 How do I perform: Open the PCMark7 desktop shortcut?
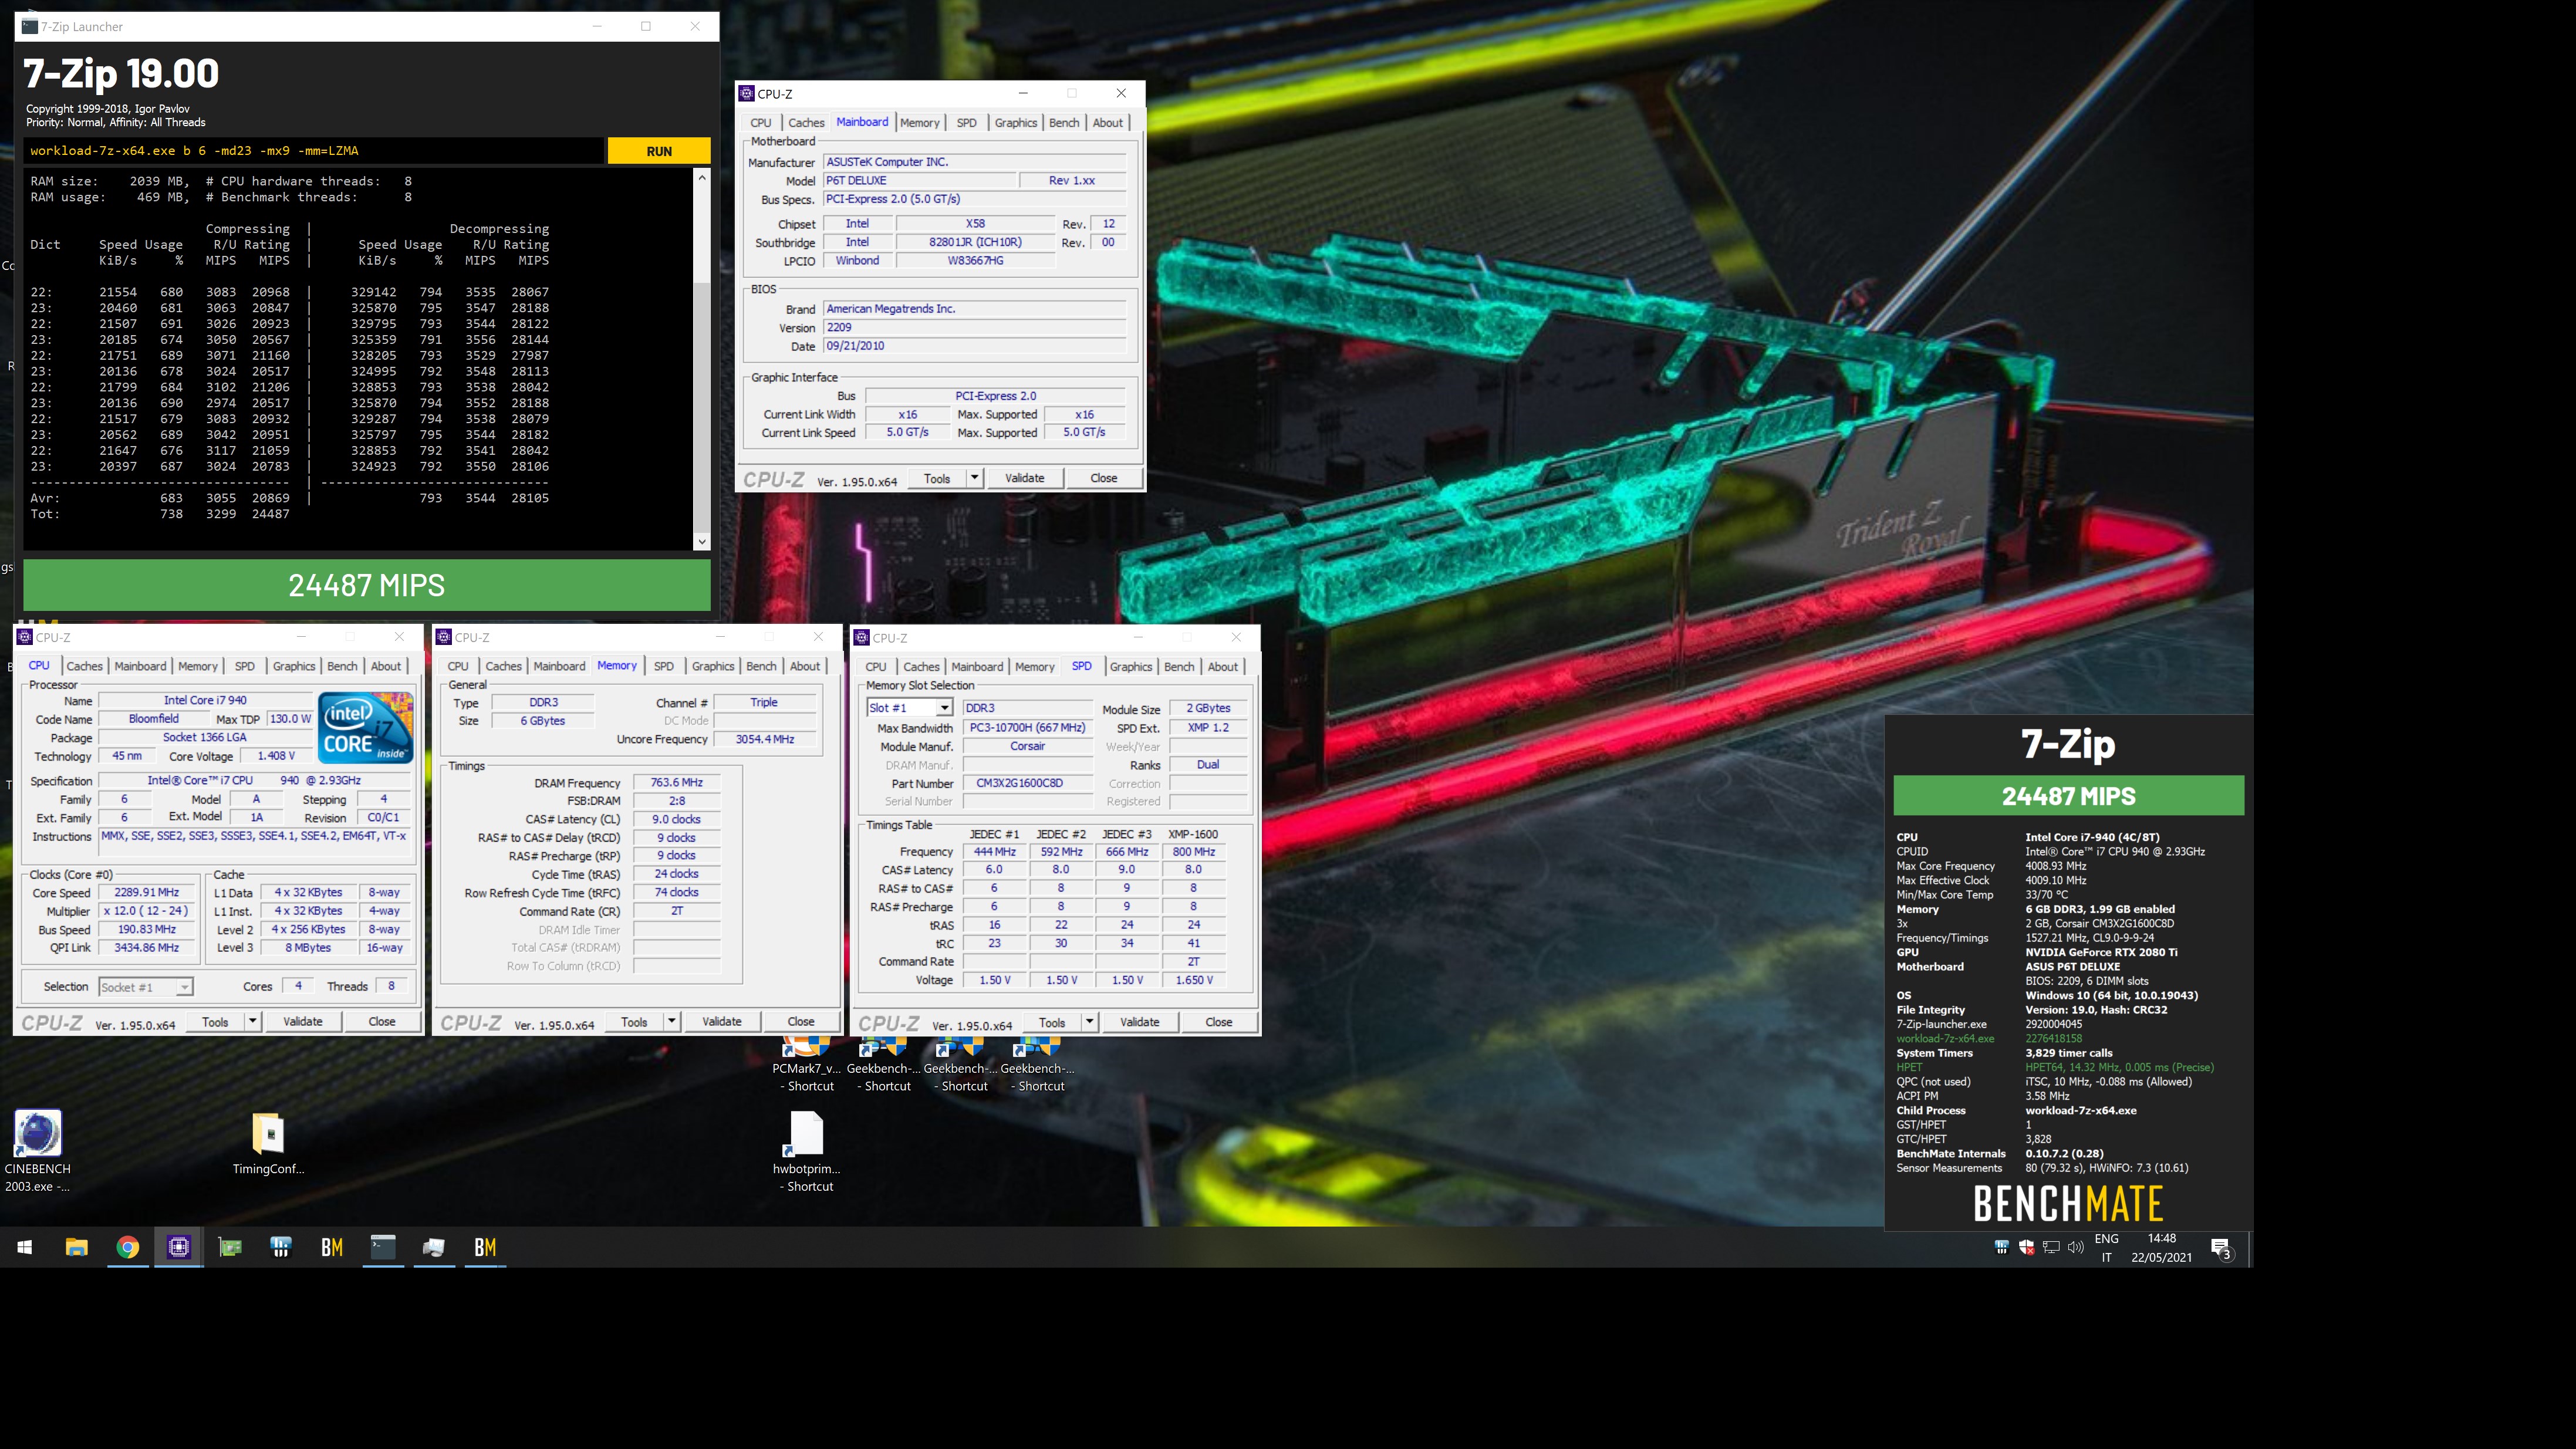(x=806, y=1065)
